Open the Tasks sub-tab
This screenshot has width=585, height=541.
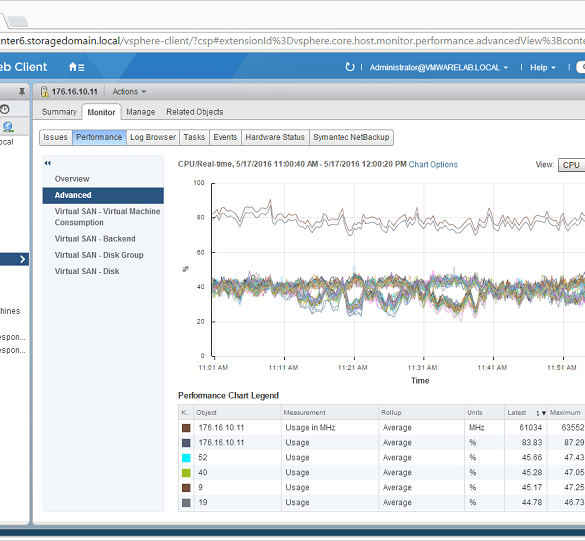pos(194,137)
